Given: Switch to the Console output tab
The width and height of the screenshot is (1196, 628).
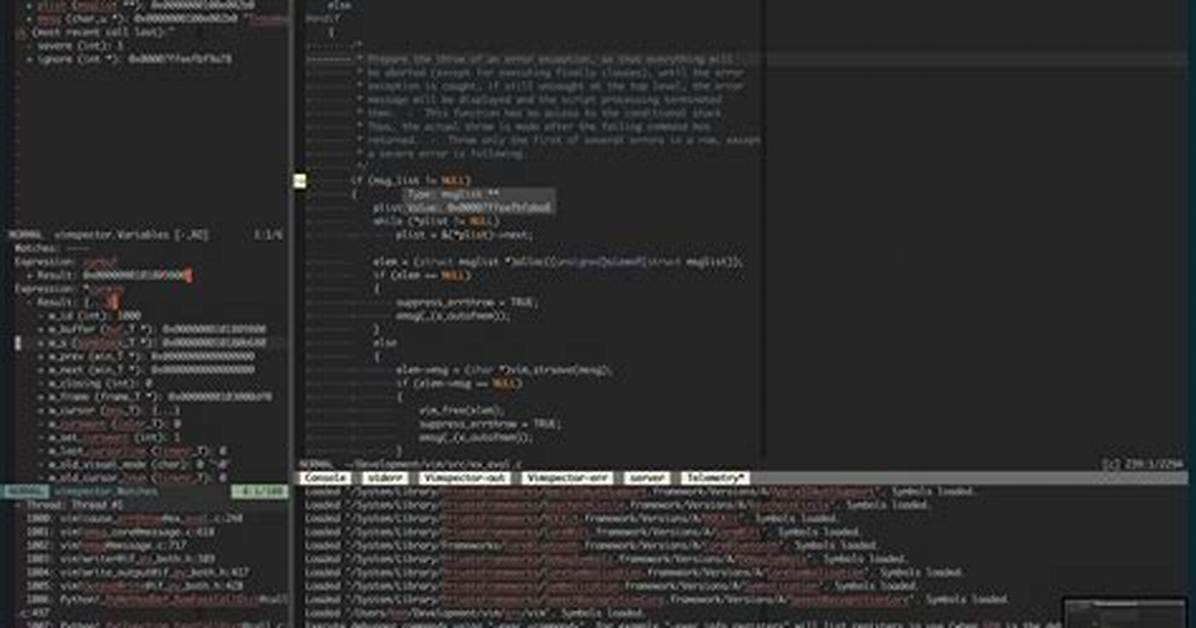Looking at the screenshot, I should 325,478.
